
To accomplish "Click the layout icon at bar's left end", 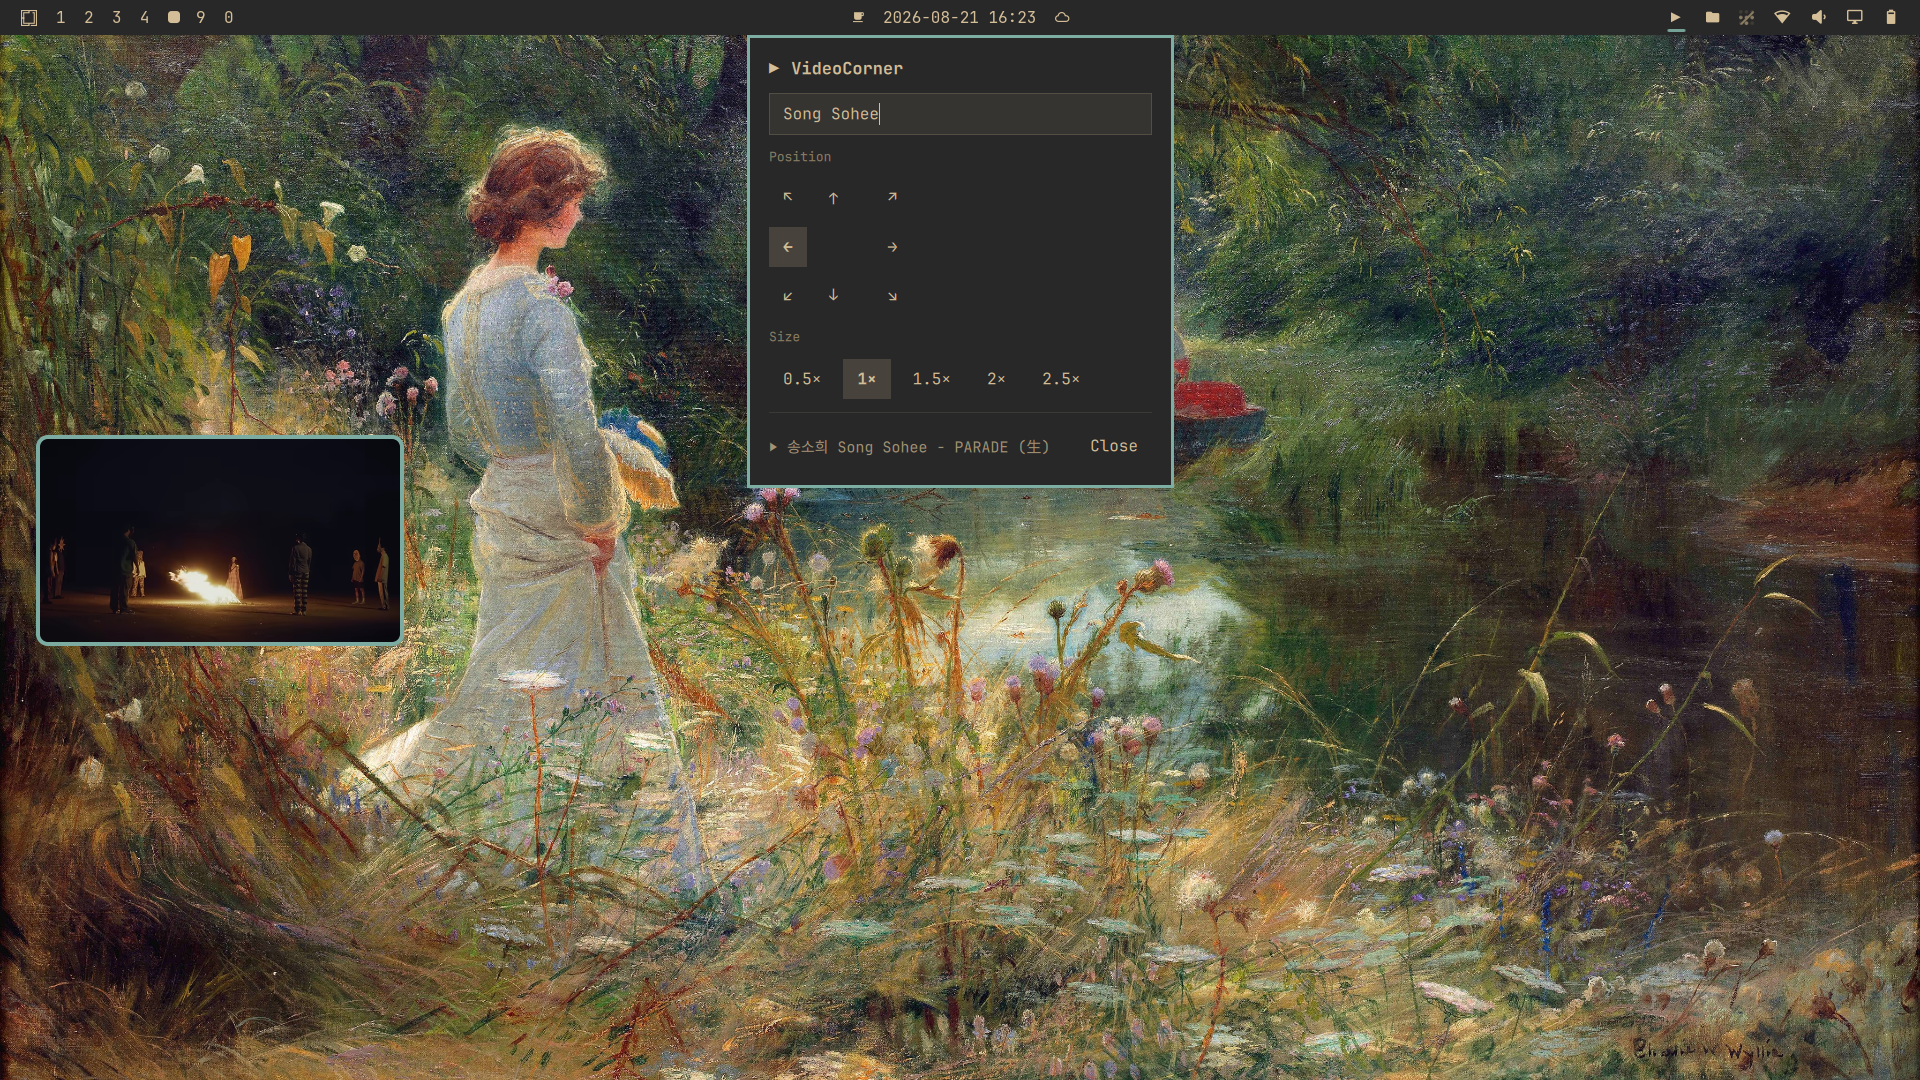I will (x=29, y=17).
